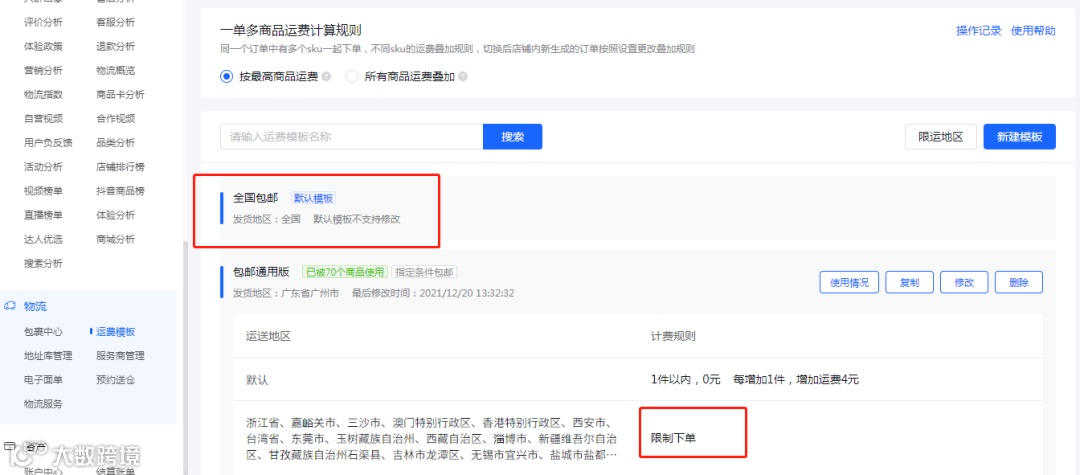The height and width of the screenshot is (475, 1080).
Task: Select 所有商品运费叠加 radio option
Action: (x=352, y=77)
